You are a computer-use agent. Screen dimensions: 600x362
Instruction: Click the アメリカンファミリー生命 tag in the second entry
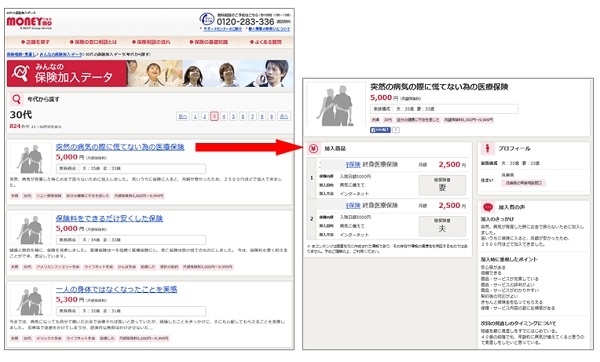[x=58, y=267]
